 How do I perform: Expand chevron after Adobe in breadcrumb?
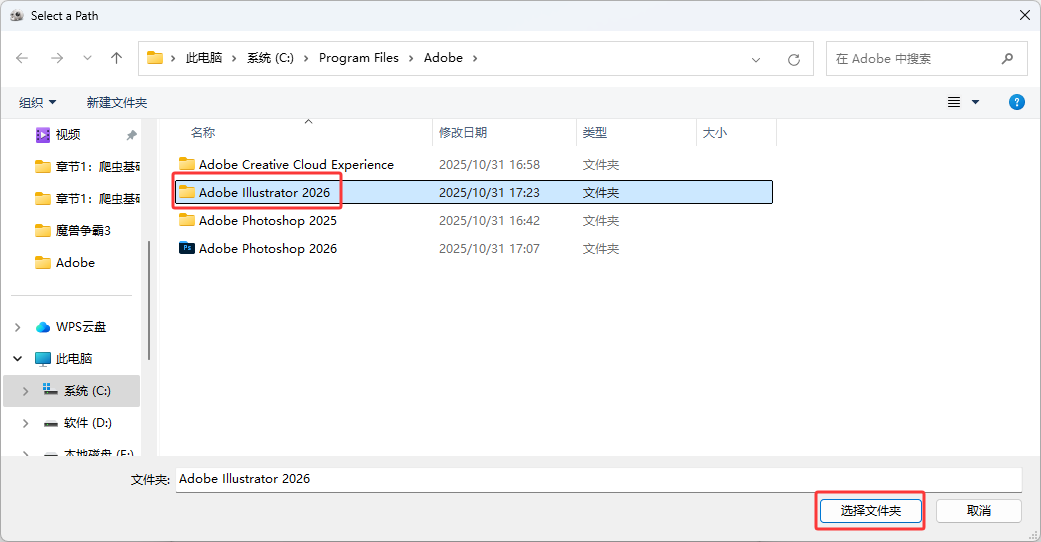(475, 58)
